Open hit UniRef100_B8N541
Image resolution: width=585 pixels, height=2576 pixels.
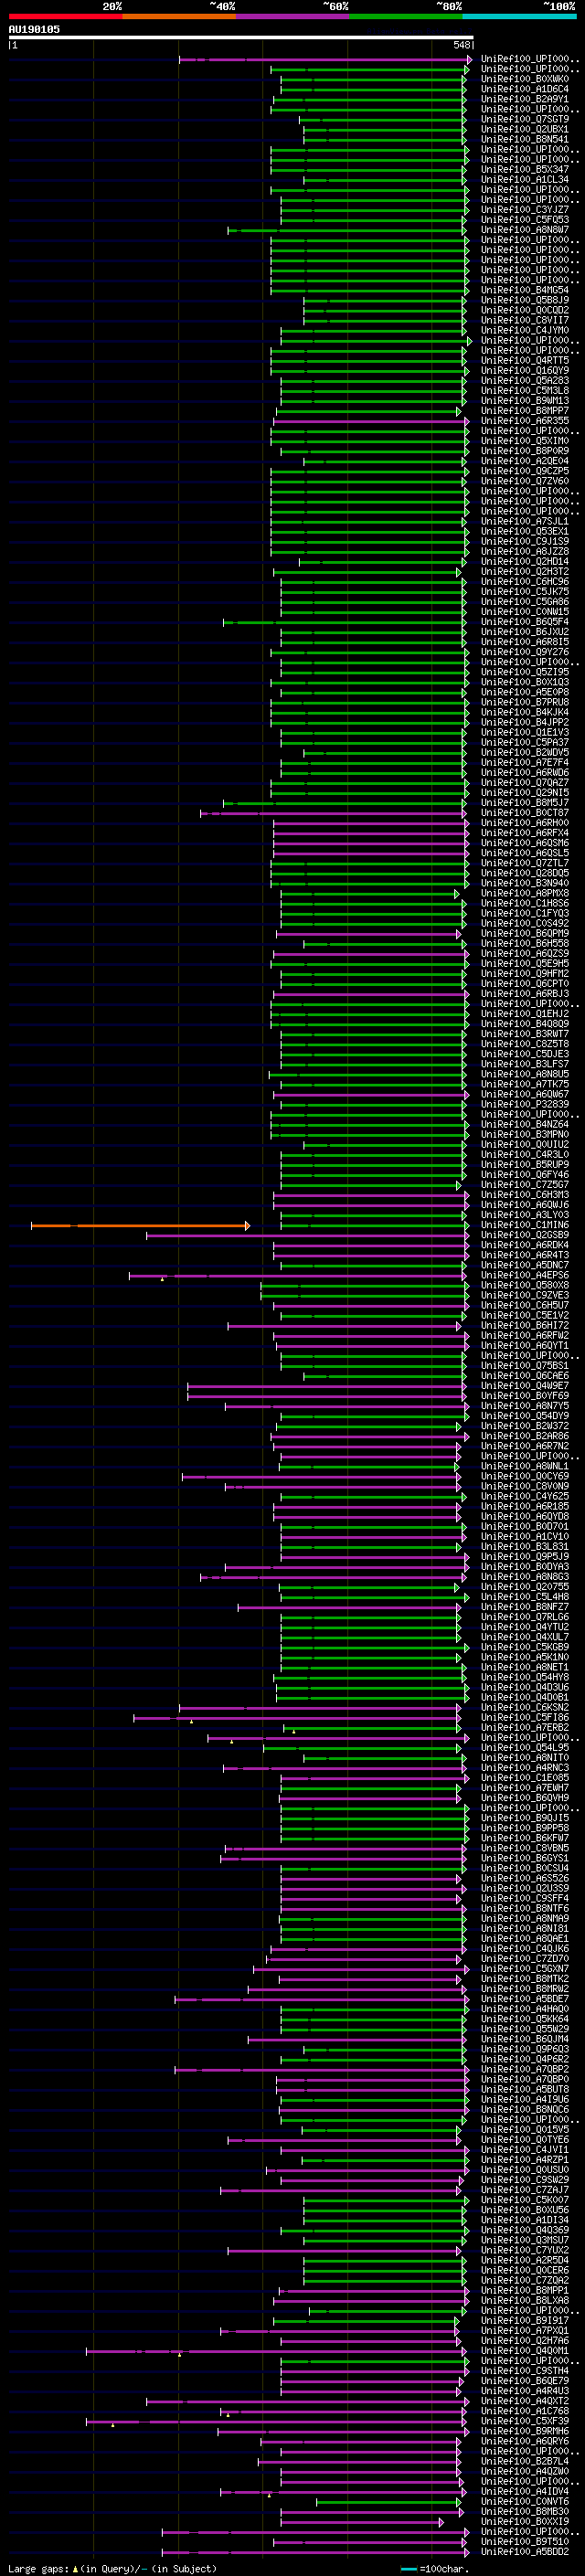coord(524,139)
